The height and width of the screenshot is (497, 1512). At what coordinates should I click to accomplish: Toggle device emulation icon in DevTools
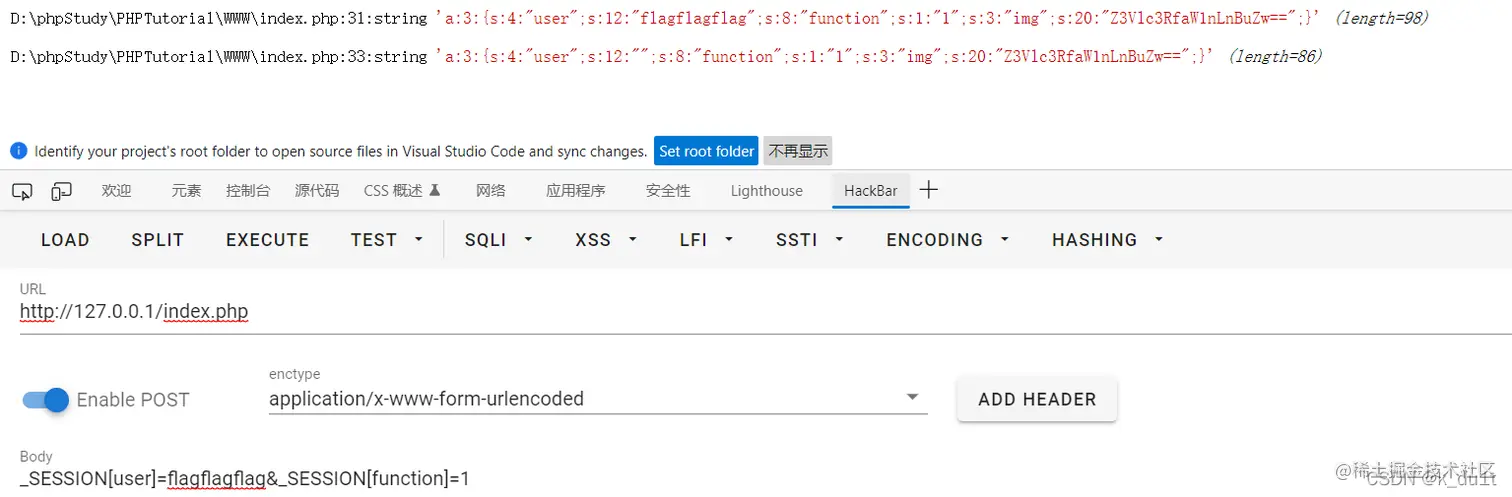(x=62, y=190)
